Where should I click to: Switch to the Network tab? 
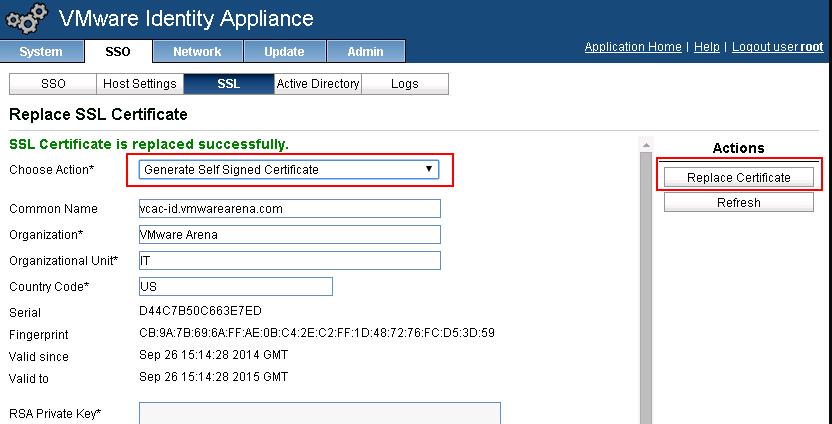[x=197, y=51]
